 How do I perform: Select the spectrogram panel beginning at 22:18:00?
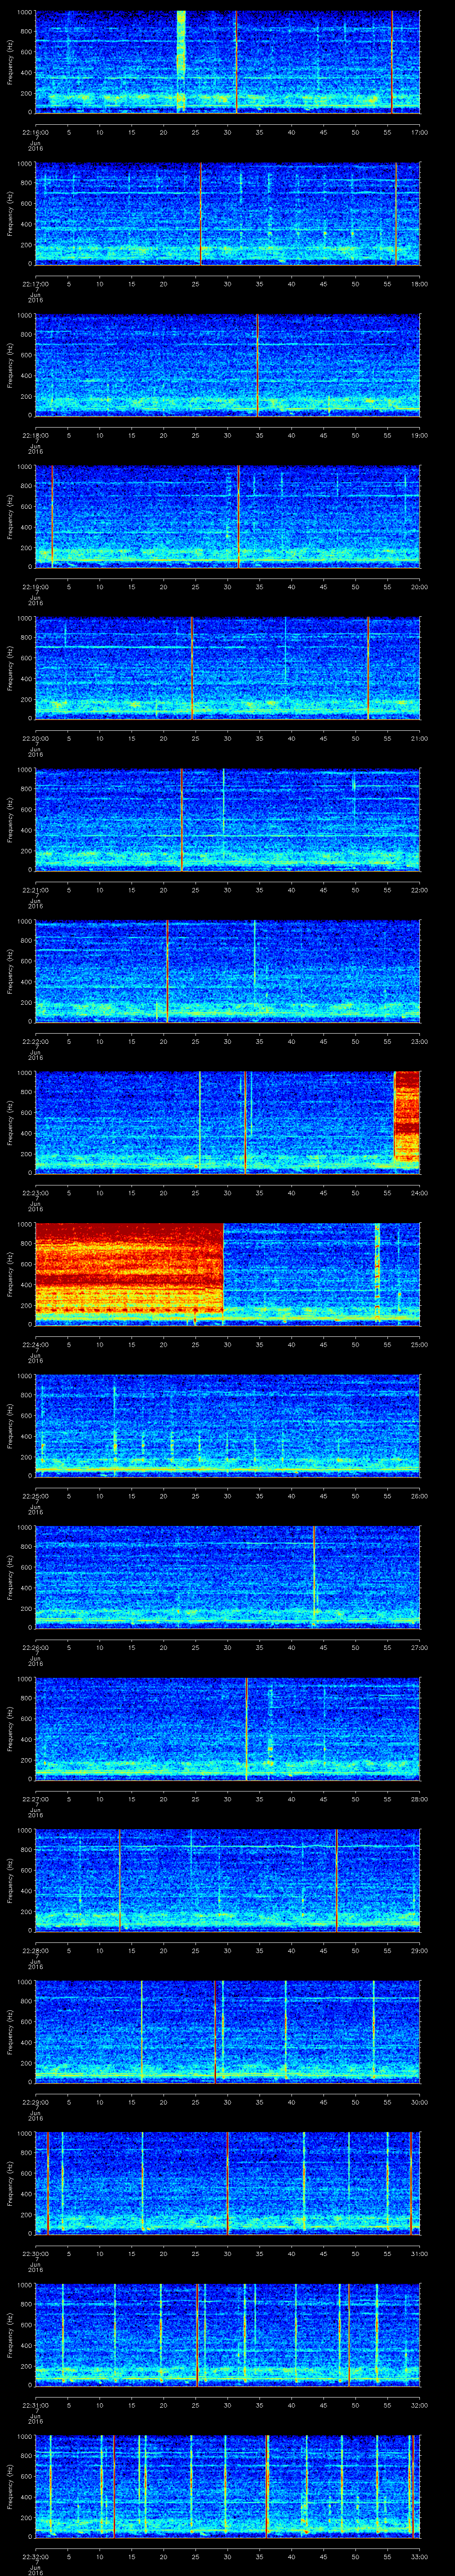click(227, 364)
